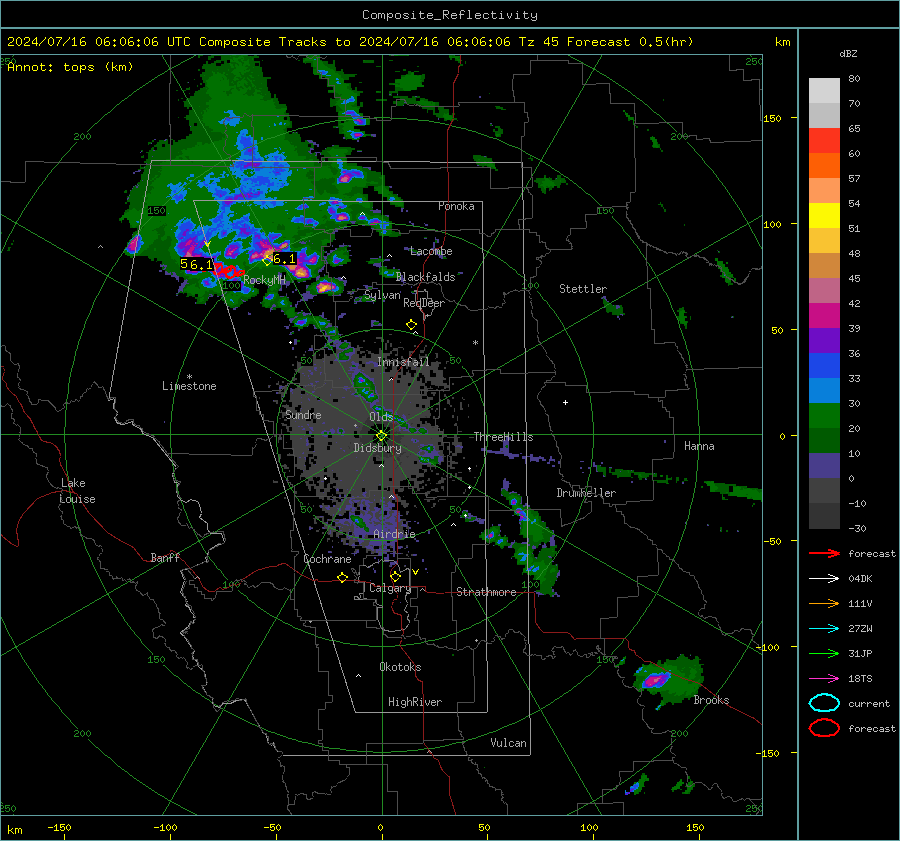
Task: Click the red forecast ellipse icon
Action: coord(824,728)
